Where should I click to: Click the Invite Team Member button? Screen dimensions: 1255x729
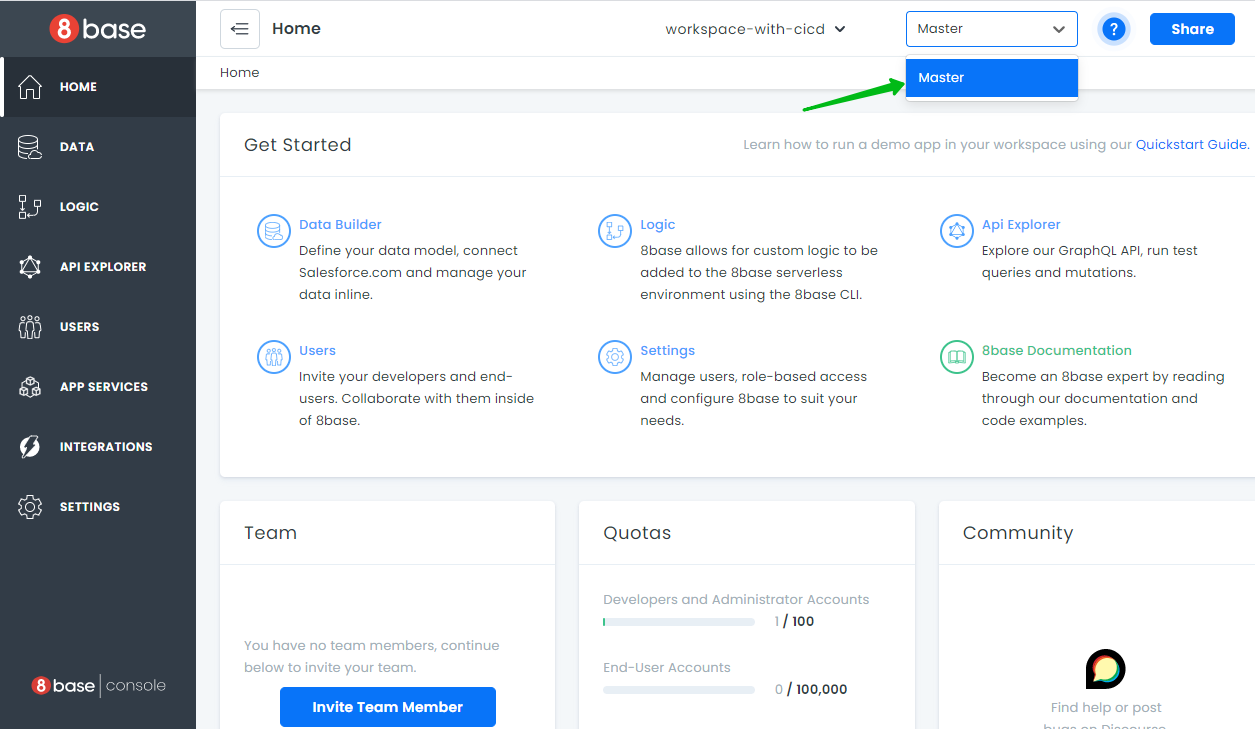click(387, 707)
